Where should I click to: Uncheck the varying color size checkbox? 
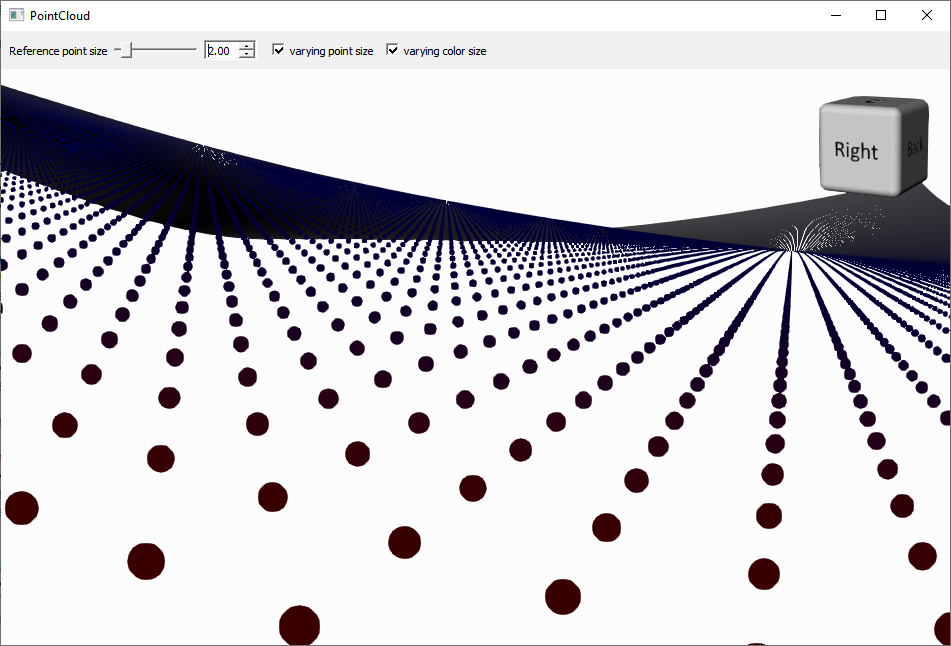393,50
